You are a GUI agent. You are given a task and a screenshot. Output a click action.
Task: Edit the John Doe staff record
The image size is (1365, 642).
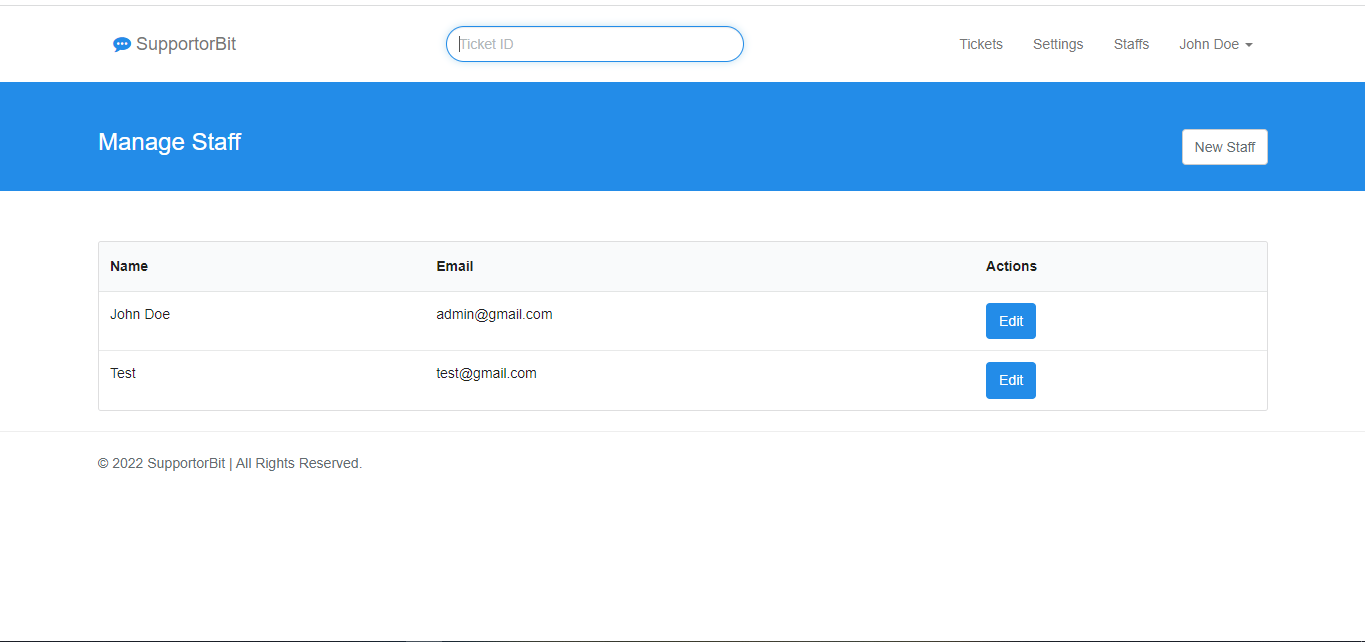(x=1010, y=321)
